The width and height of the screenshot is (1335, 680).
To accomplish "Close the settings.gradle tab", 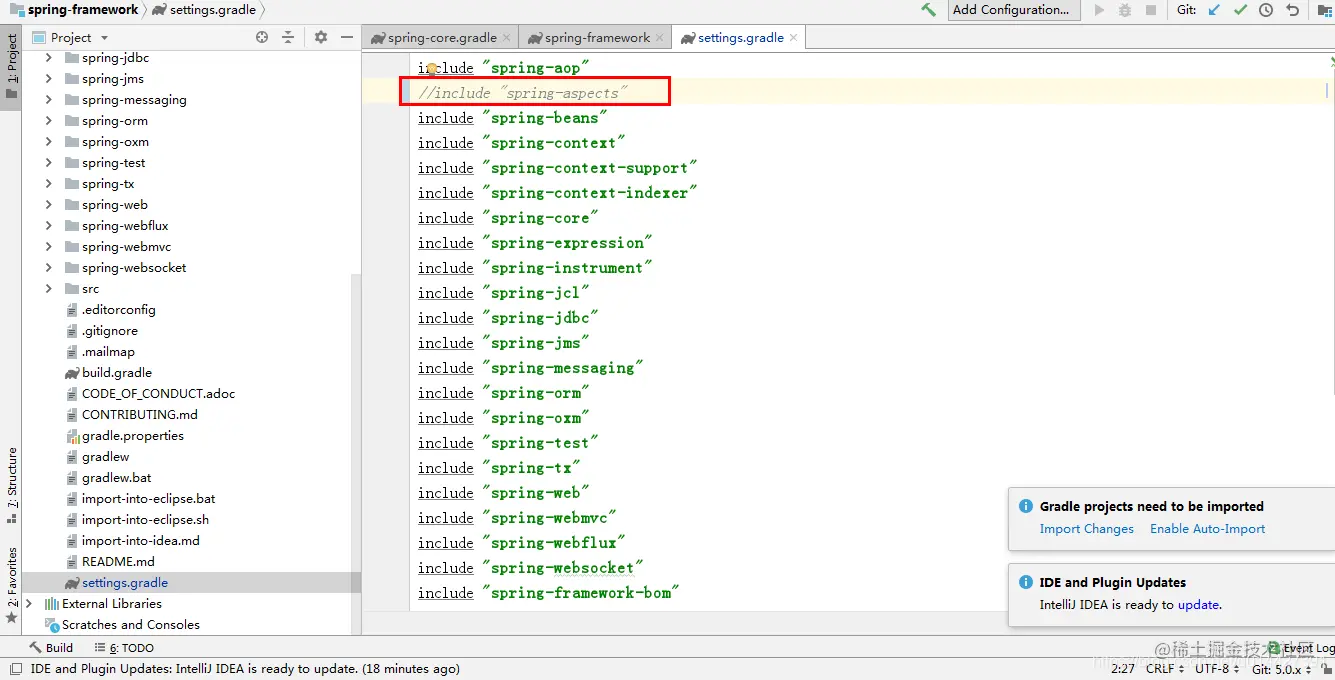I will click(x=794, y=37).
